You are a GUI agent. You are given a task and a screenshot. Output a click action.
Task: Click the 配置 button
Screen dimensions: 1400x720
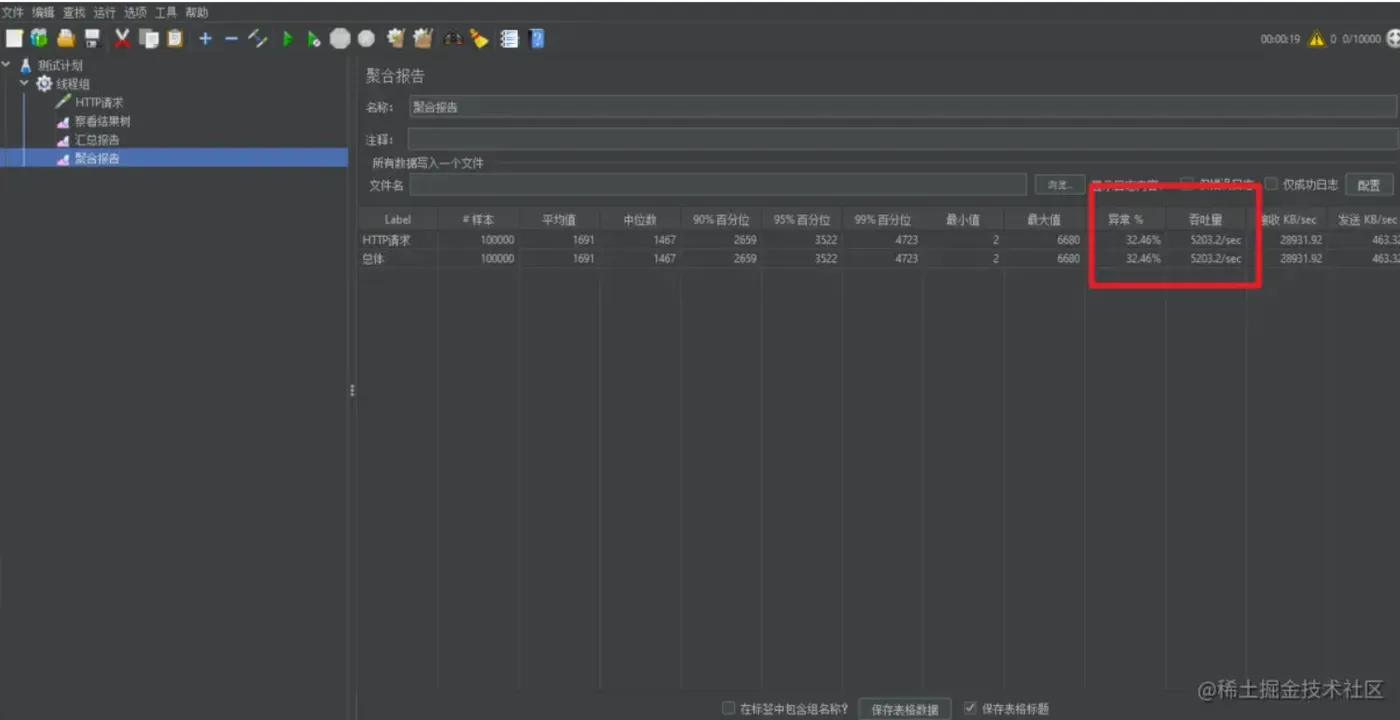(1369, 185)
